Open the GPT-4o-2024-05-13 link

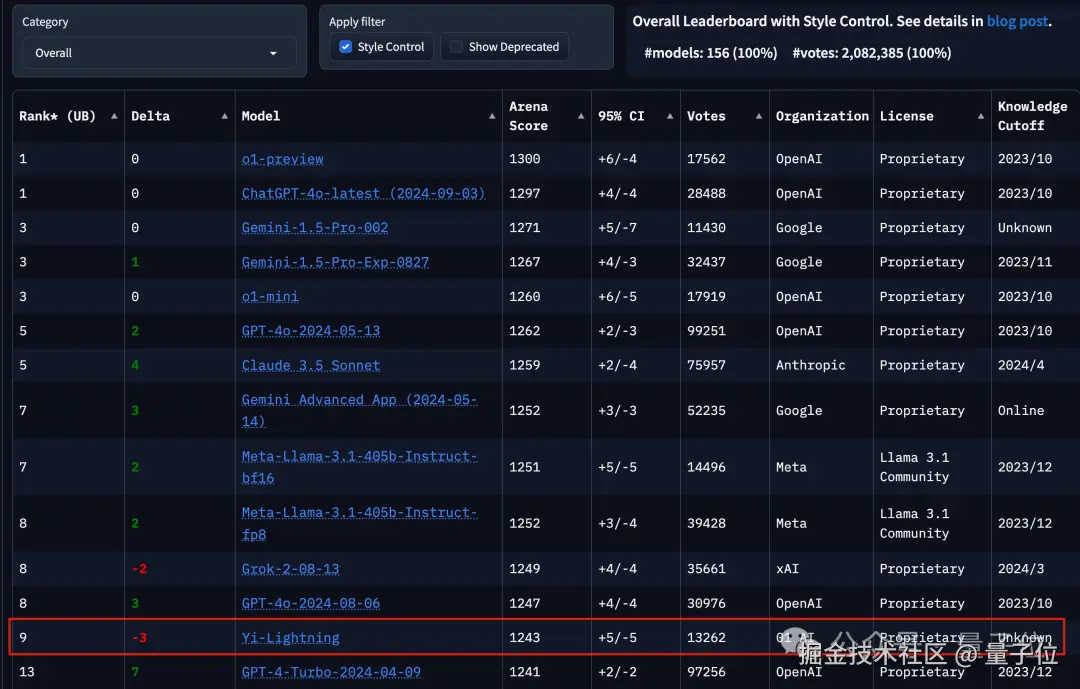pos(311,331)
